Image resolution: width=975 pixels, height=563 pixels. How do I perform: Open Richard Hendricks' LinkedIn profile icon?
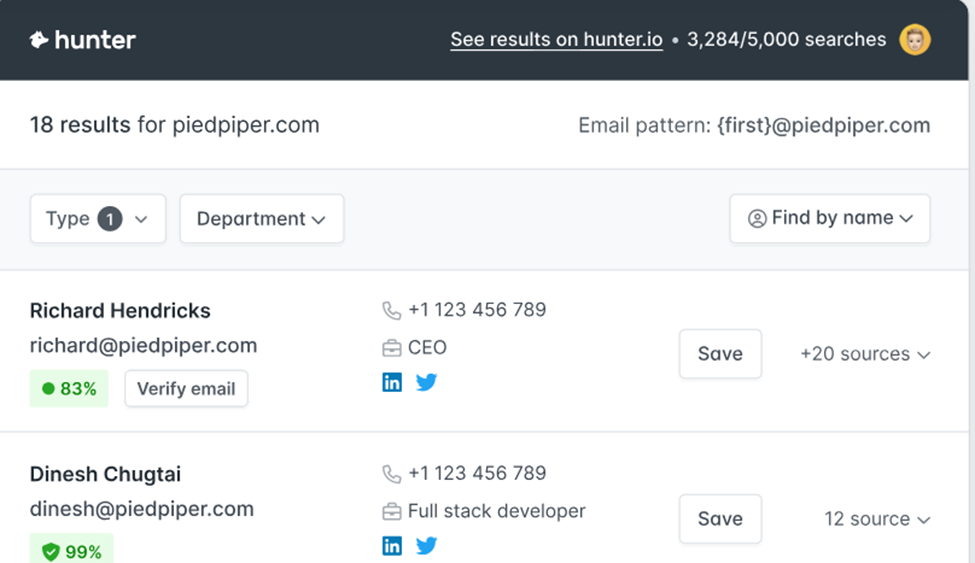tap(392, 382)
